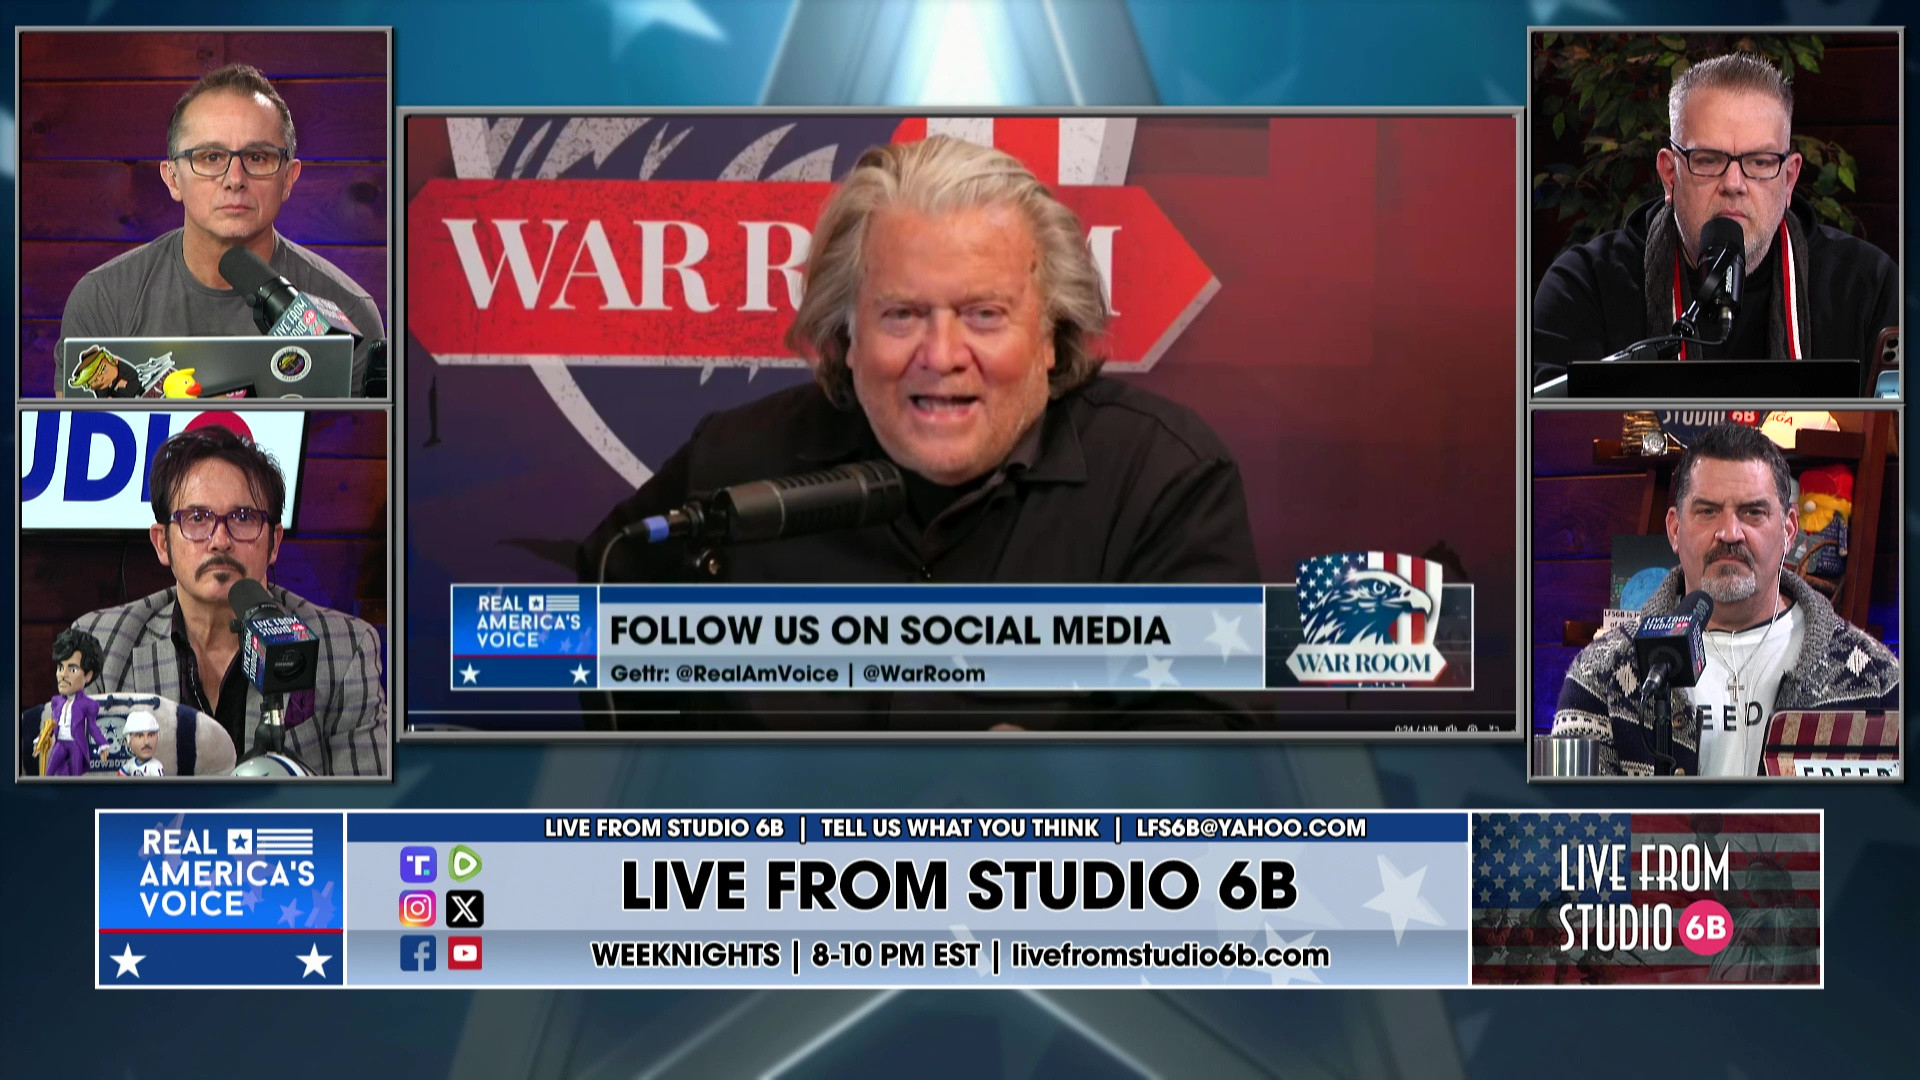Click the @WarRoom handle text
This screenshot has height=1080, width=1920.
(x=923, y=674)
